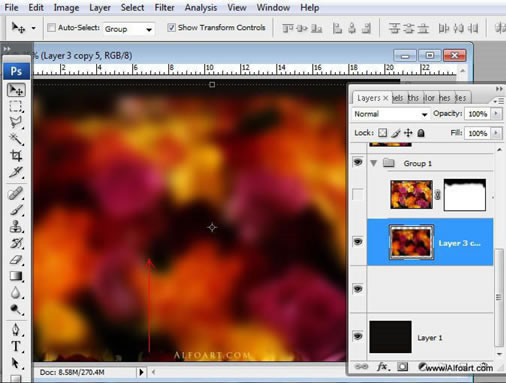
Task: Select the Magic Wand tool
Action: 15,139
